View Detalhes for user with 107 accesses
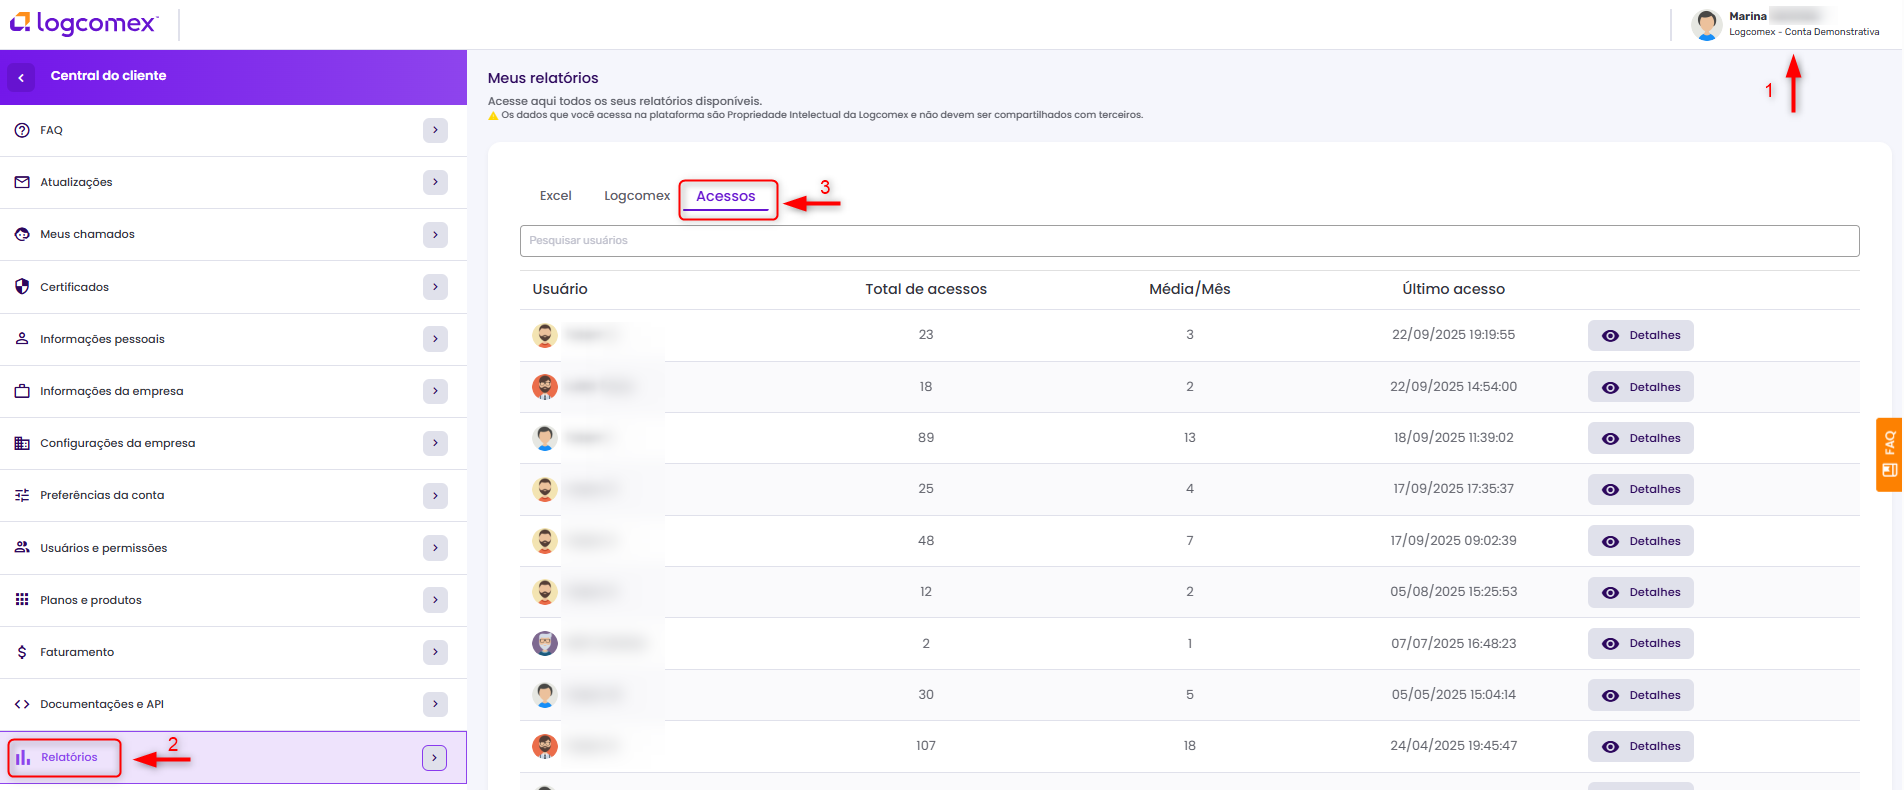The height and width of the screenshot is (790, 1904). coord(1640,747)
